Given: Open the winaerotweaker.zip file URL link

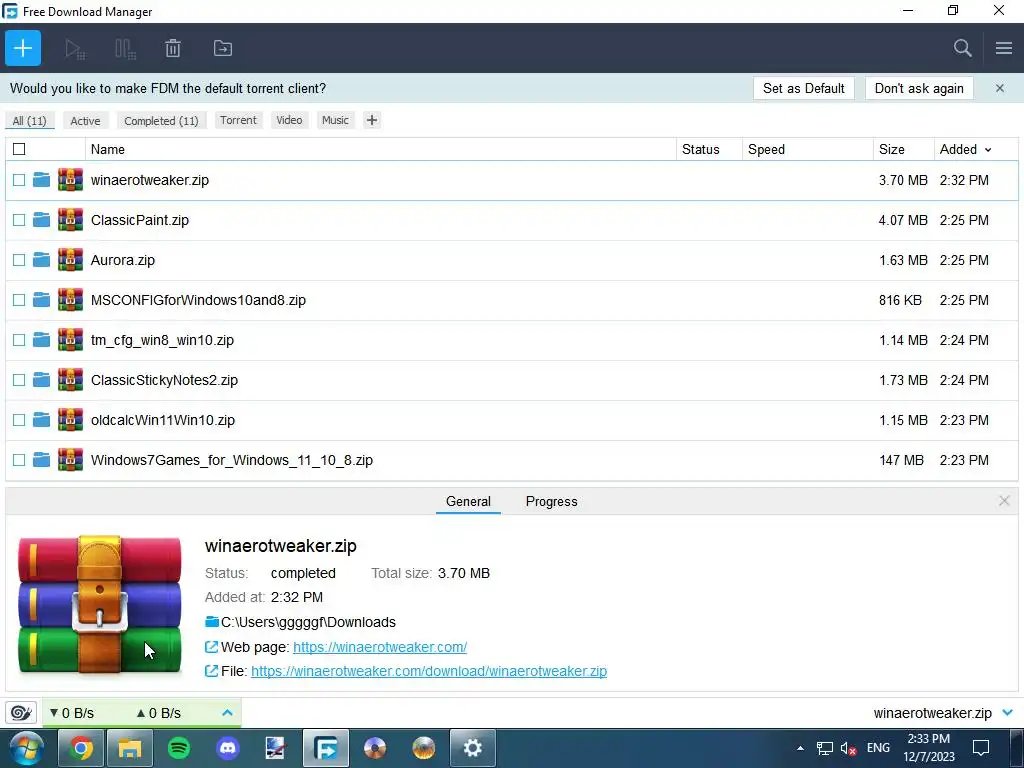Looking at the screenshot, I should click(x=429, y=671).
